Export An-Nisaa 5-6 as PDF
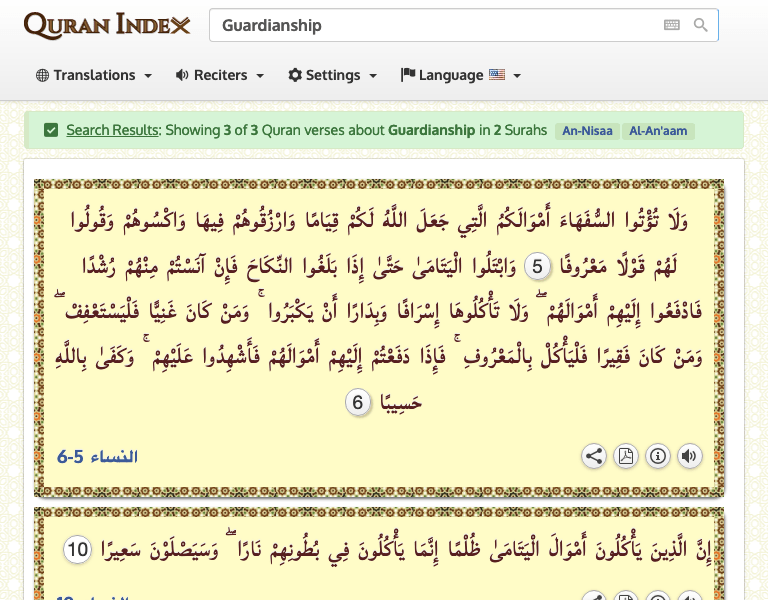This screenshot has height=600, width=768. (x=625, y=456)
